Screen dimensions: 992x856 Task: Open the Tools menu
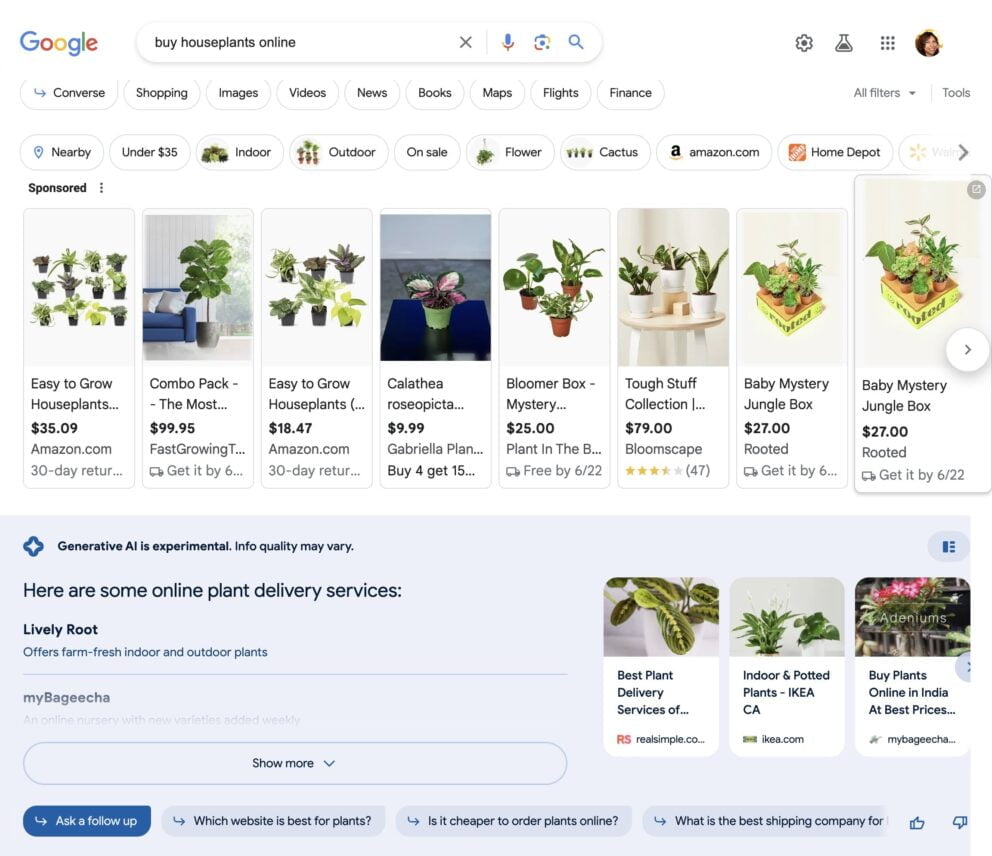[x=955, y=93]
